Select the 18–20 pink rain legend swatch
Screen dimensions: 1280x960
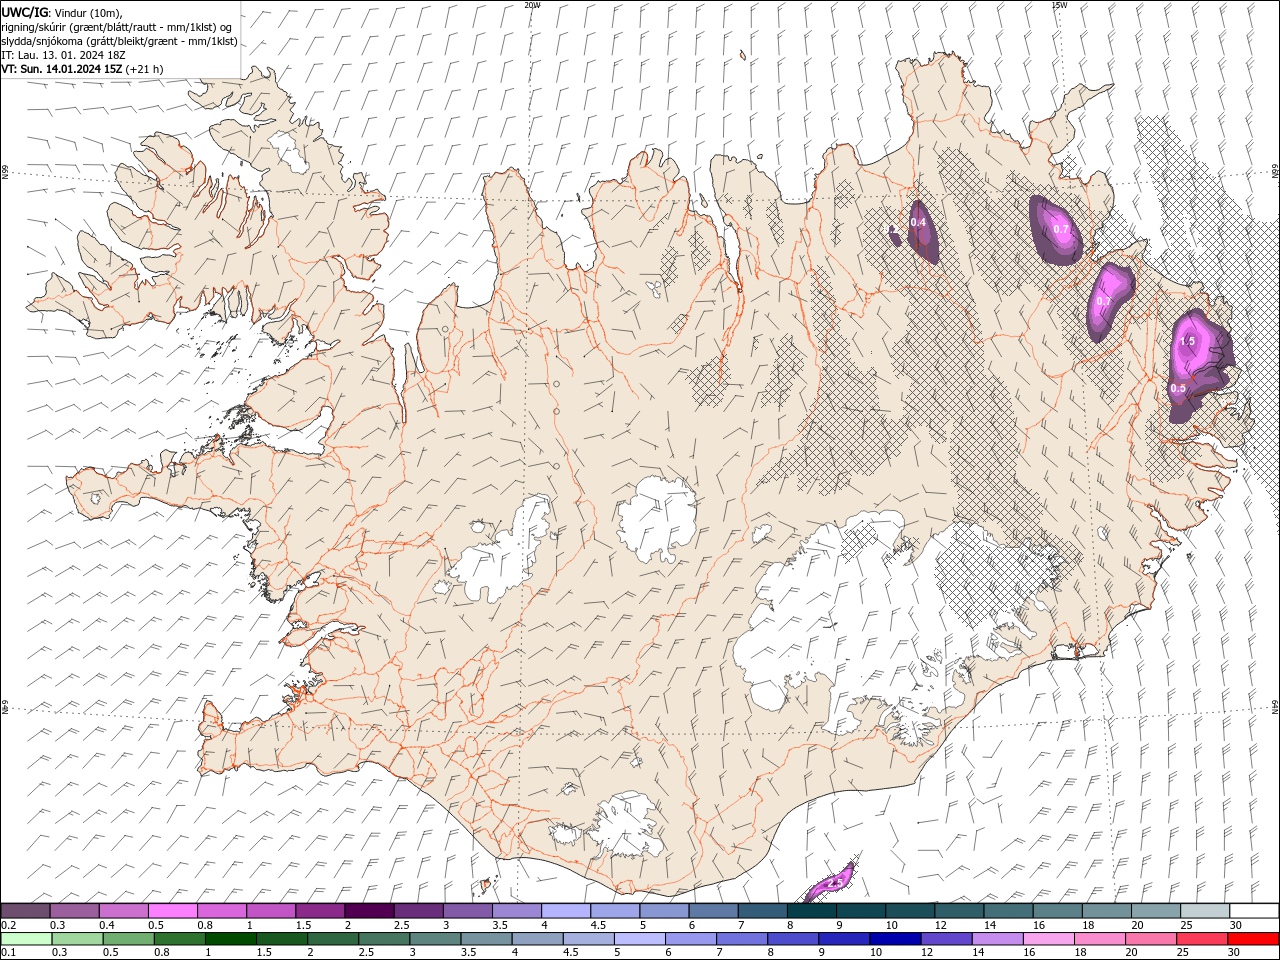[1099, 939]
